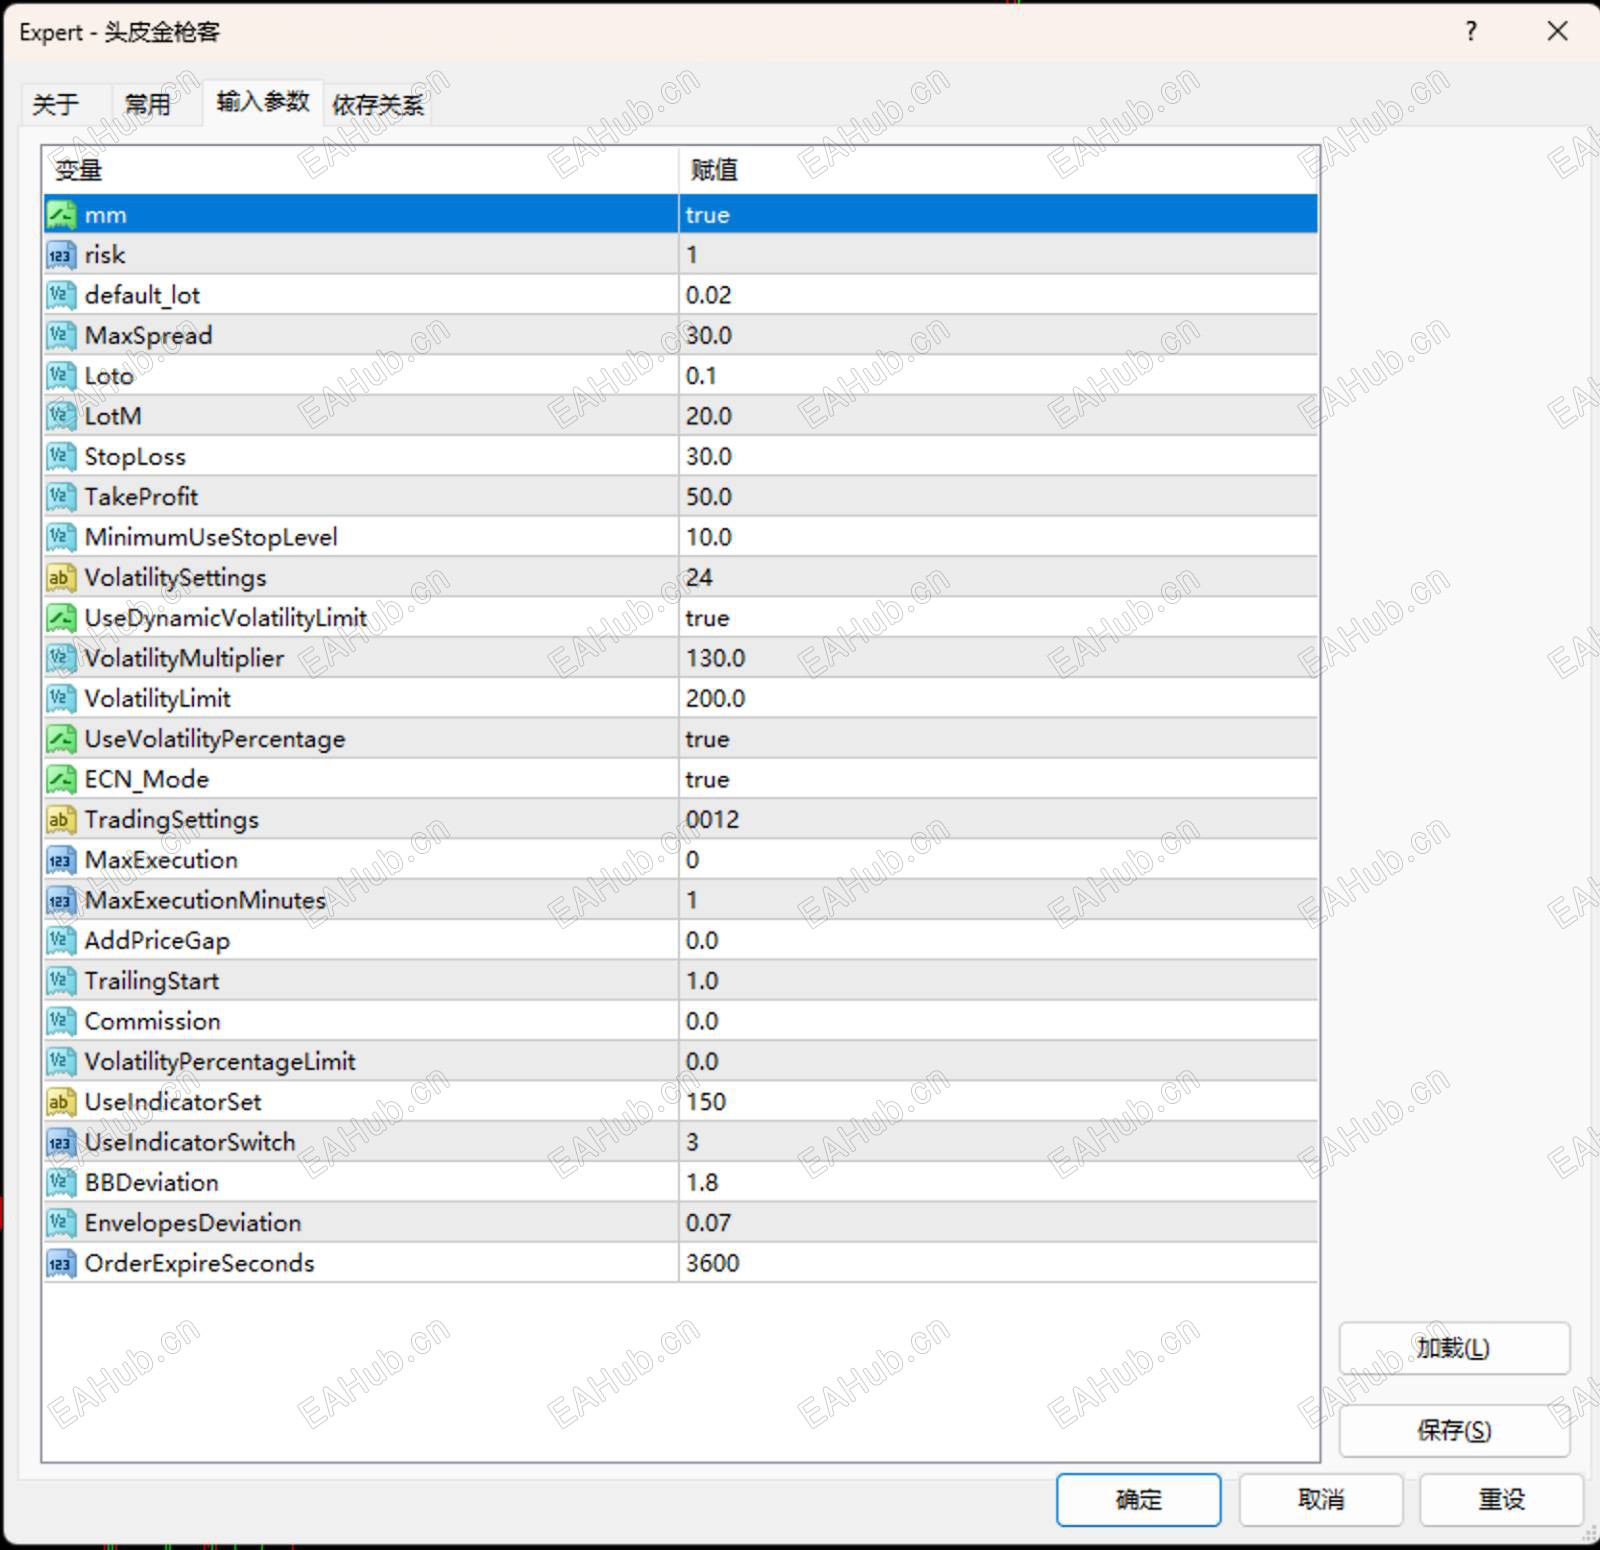Click the double icon beside BBDeviation
Viewport: 1600px width, 1550px height.
pos(61,1183)
